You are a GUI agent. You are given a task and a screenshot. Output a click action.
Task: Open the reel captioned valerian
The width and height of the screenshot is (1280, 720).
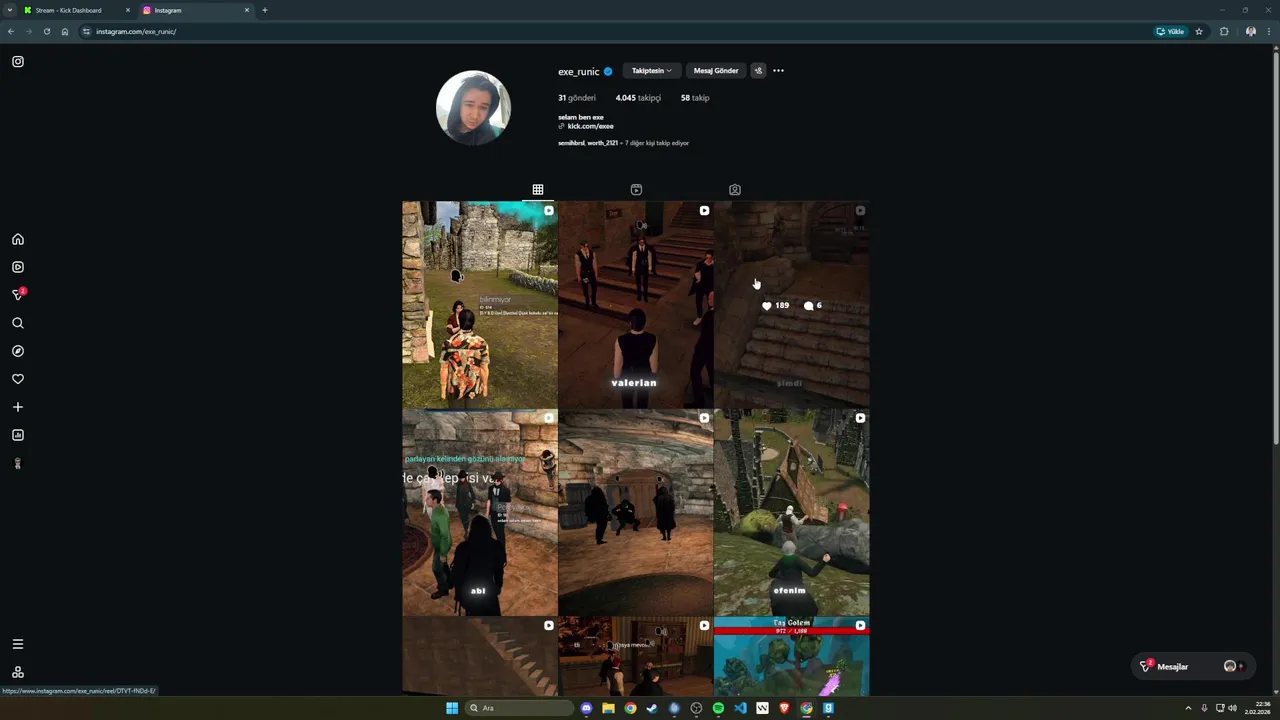(636, 305)
